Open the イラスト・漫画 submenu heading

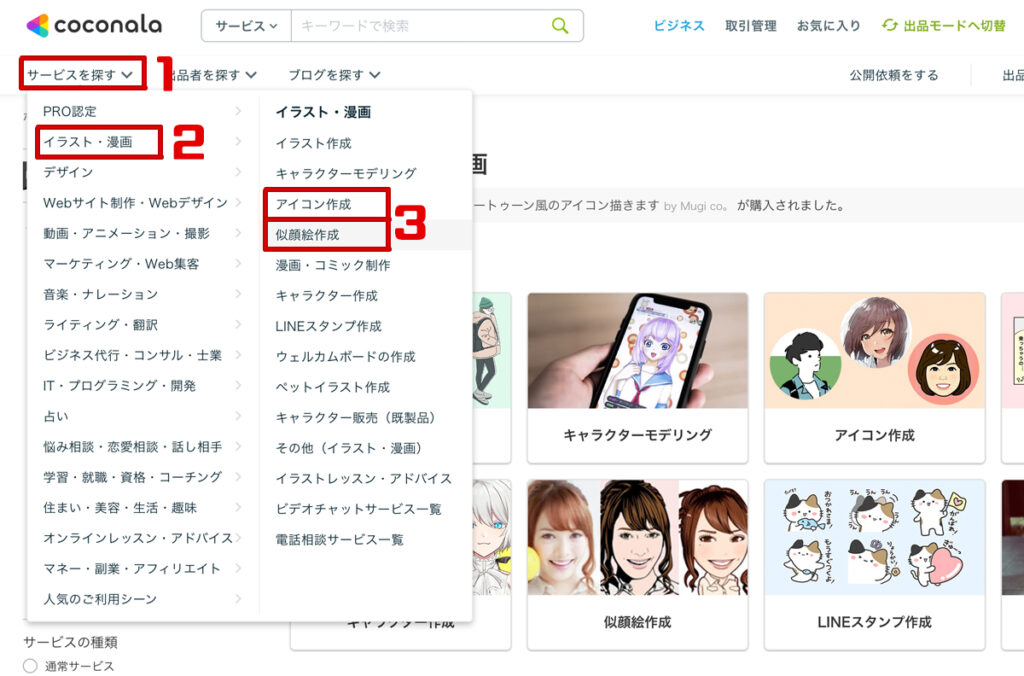[x=323, y=112]
